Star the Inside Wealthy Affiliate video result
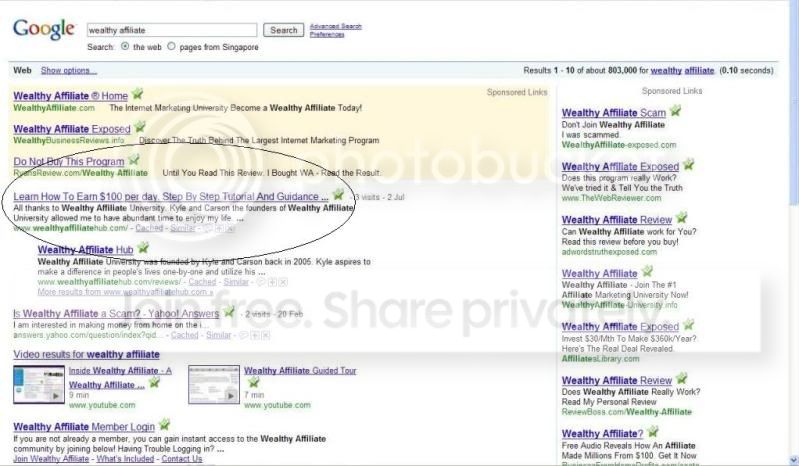This screenshot has height=466, width=799. [154, 383]
